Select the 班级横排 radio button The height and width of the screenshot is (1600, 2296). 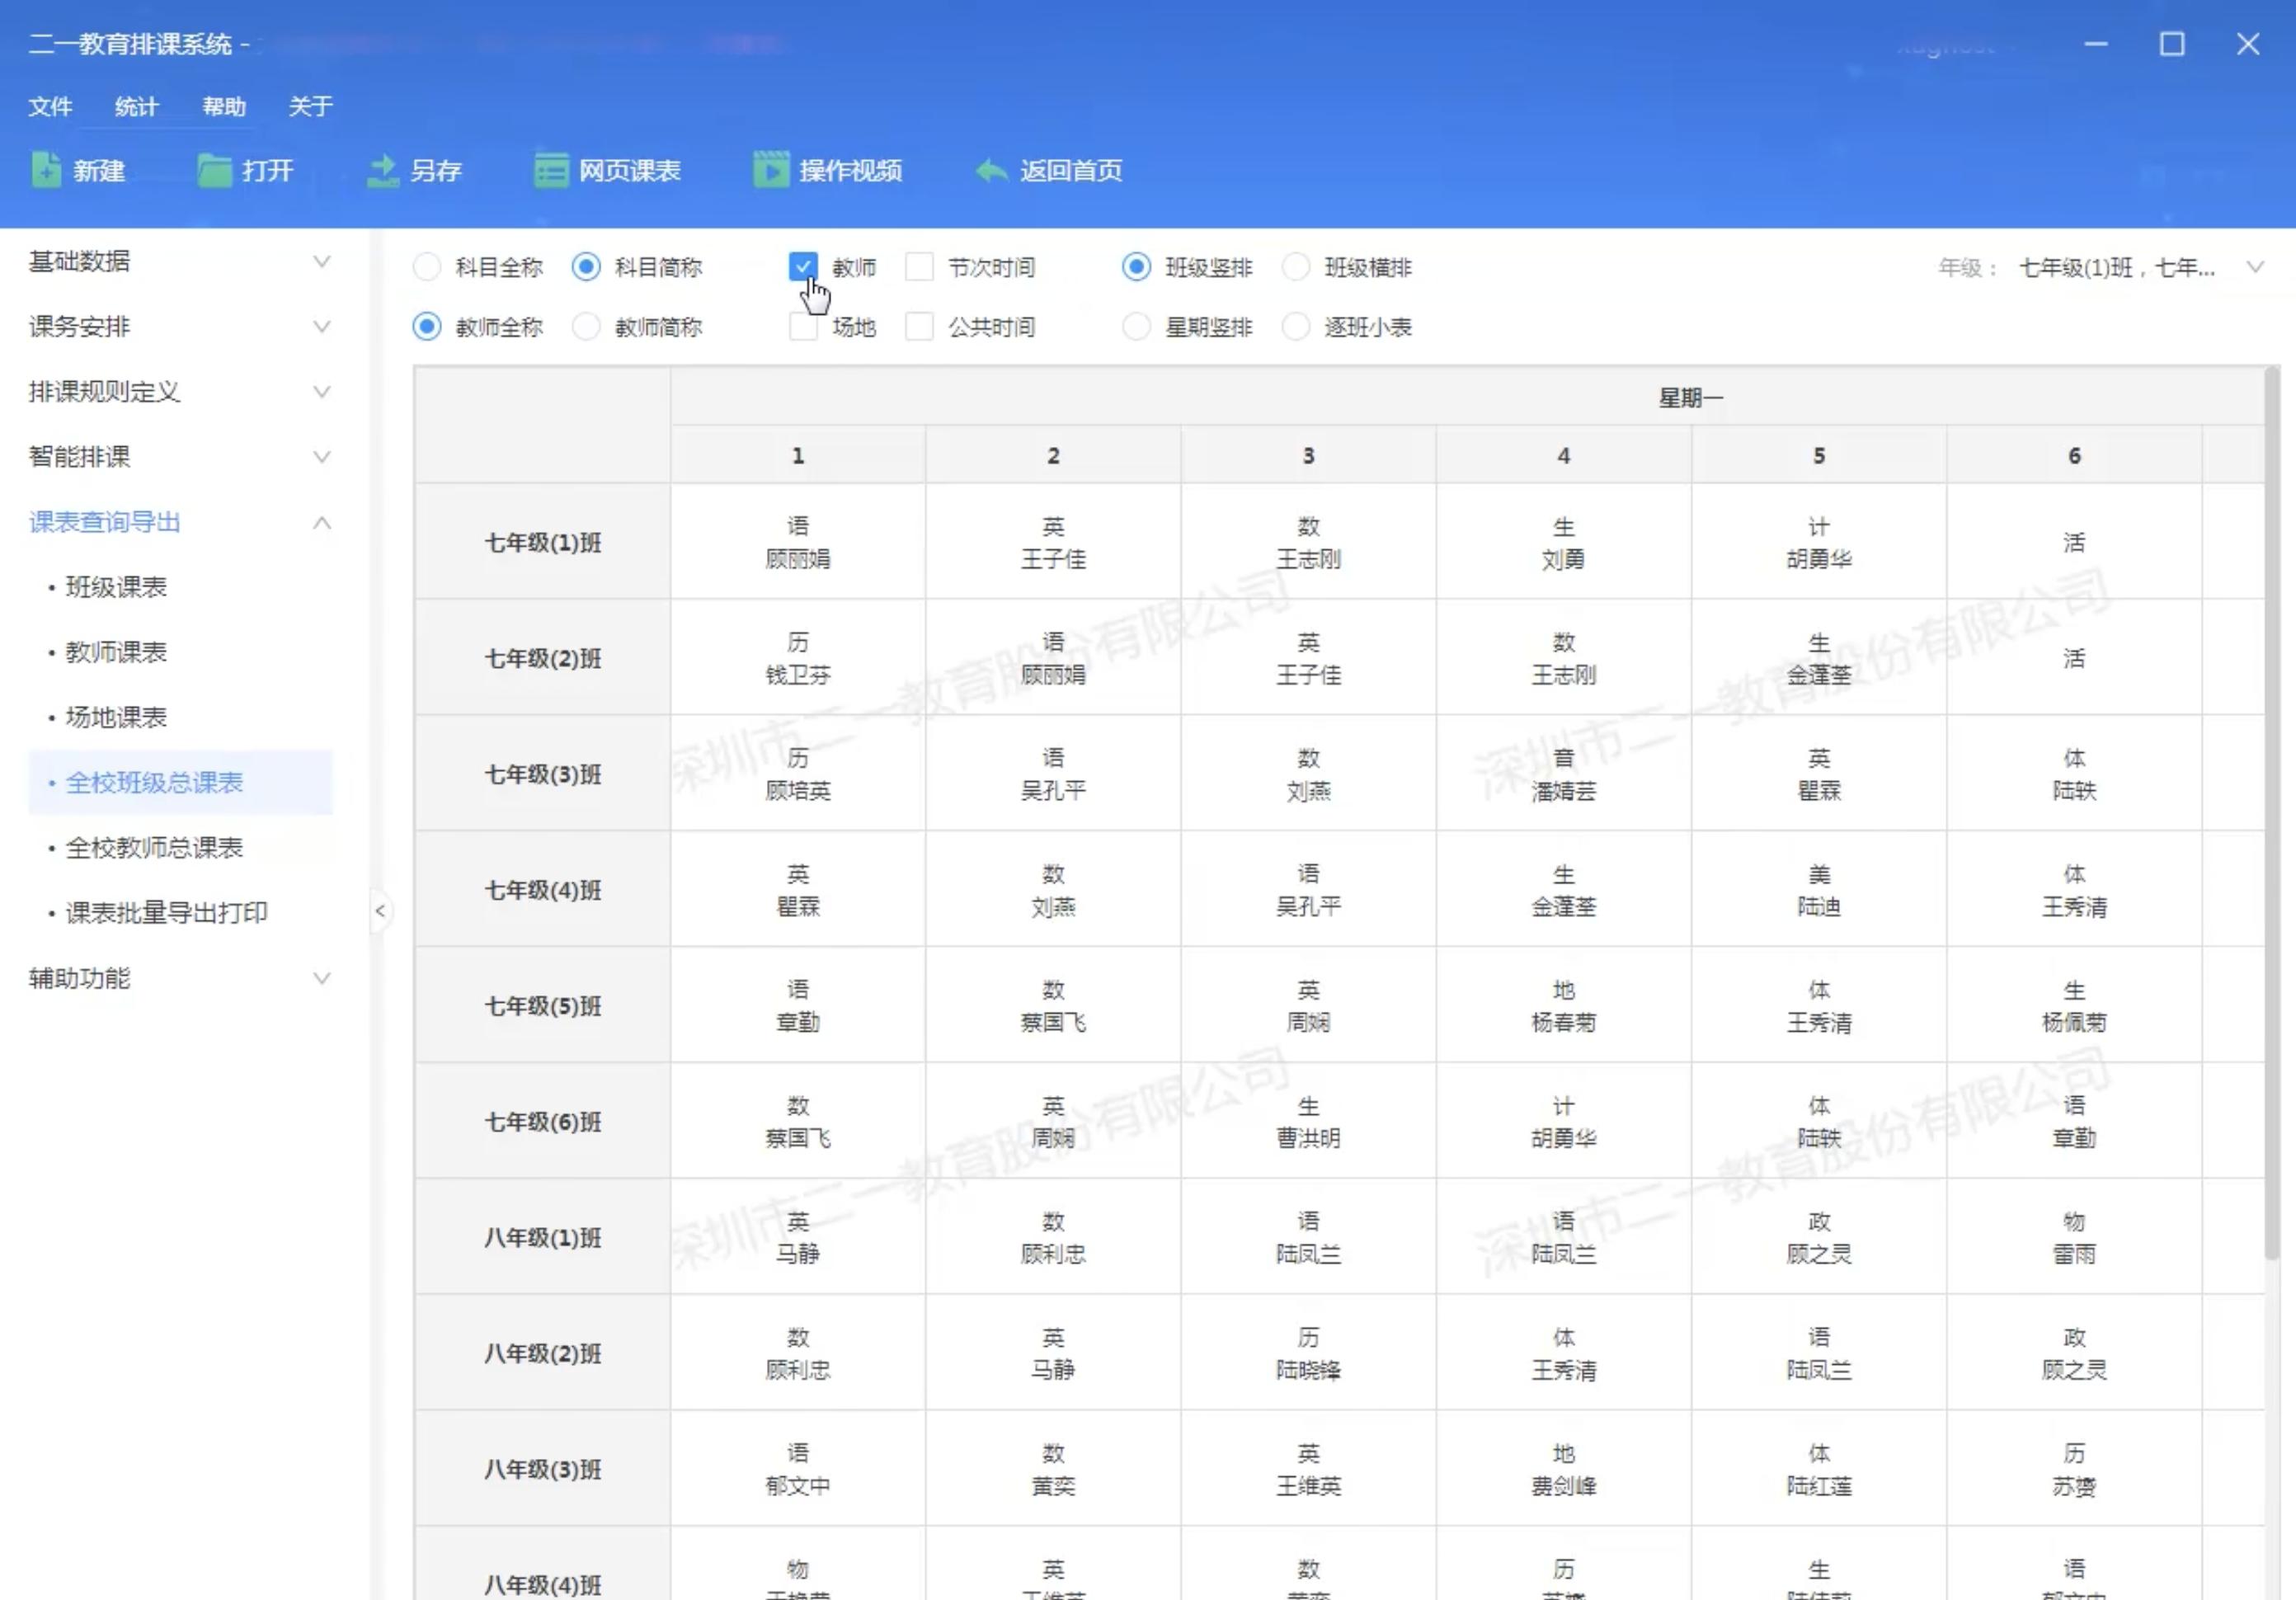pos(1296,266)
